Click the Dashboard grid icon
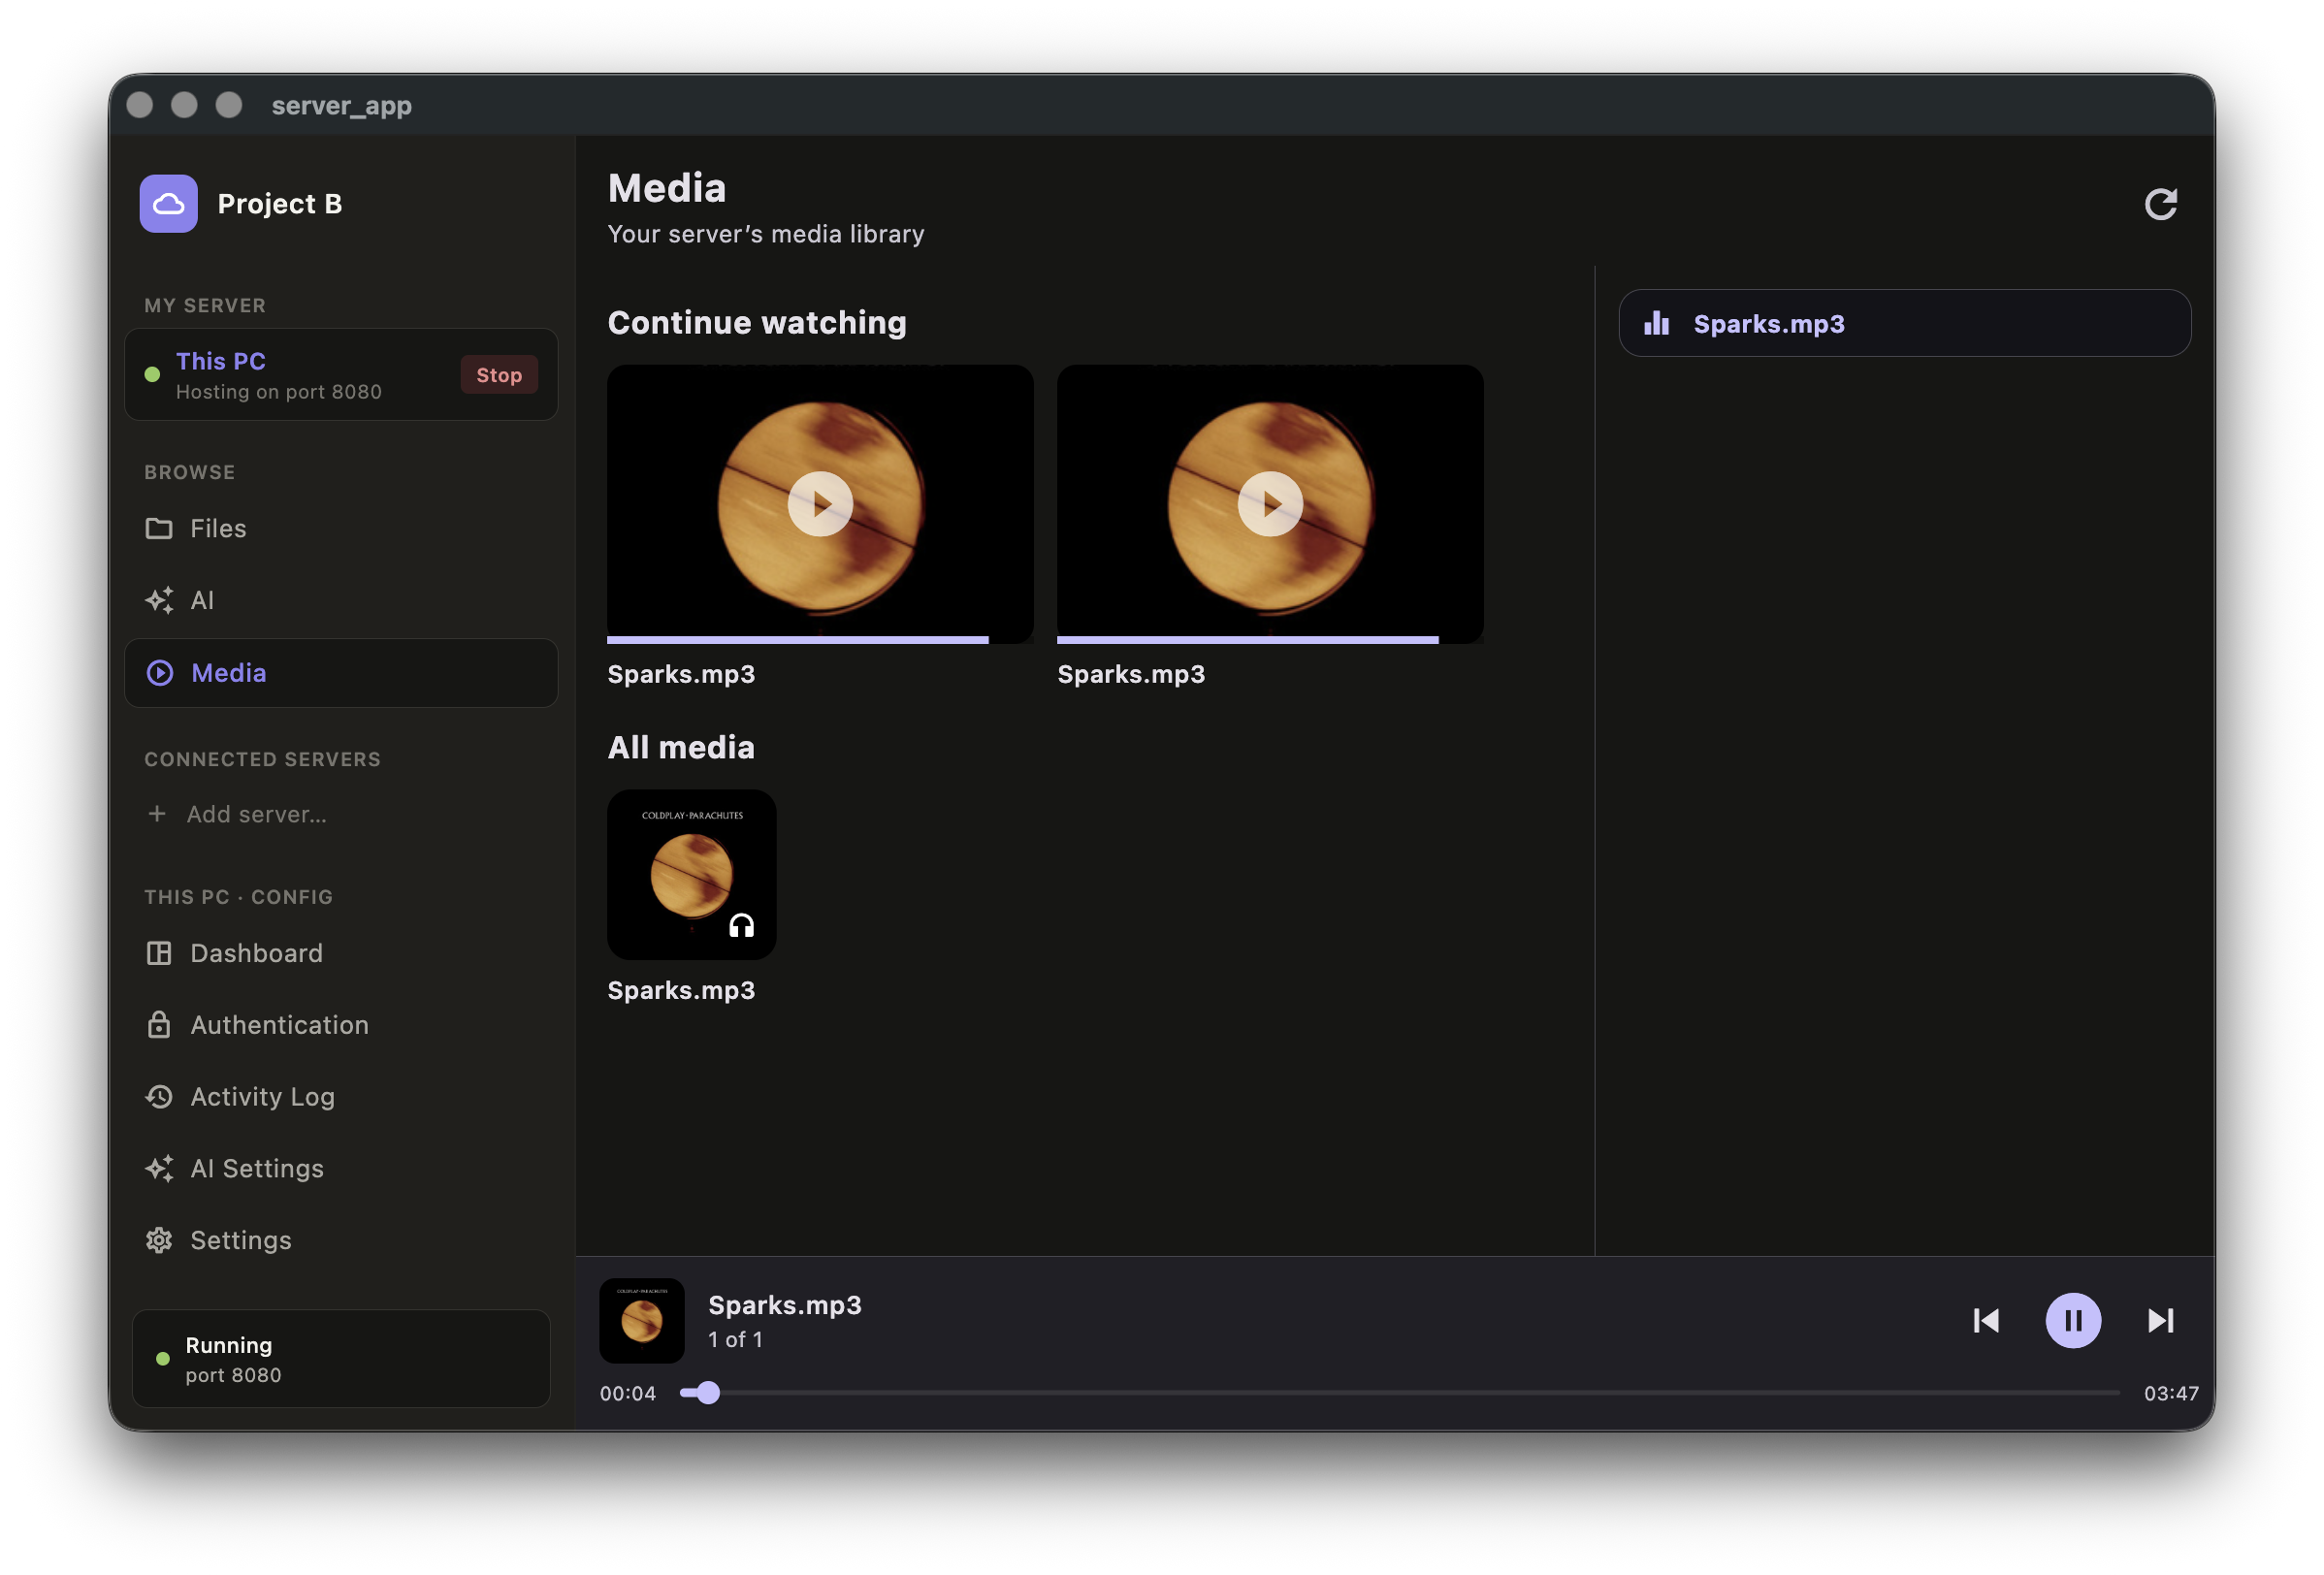2324x1575 pixels. coord(159,953)
